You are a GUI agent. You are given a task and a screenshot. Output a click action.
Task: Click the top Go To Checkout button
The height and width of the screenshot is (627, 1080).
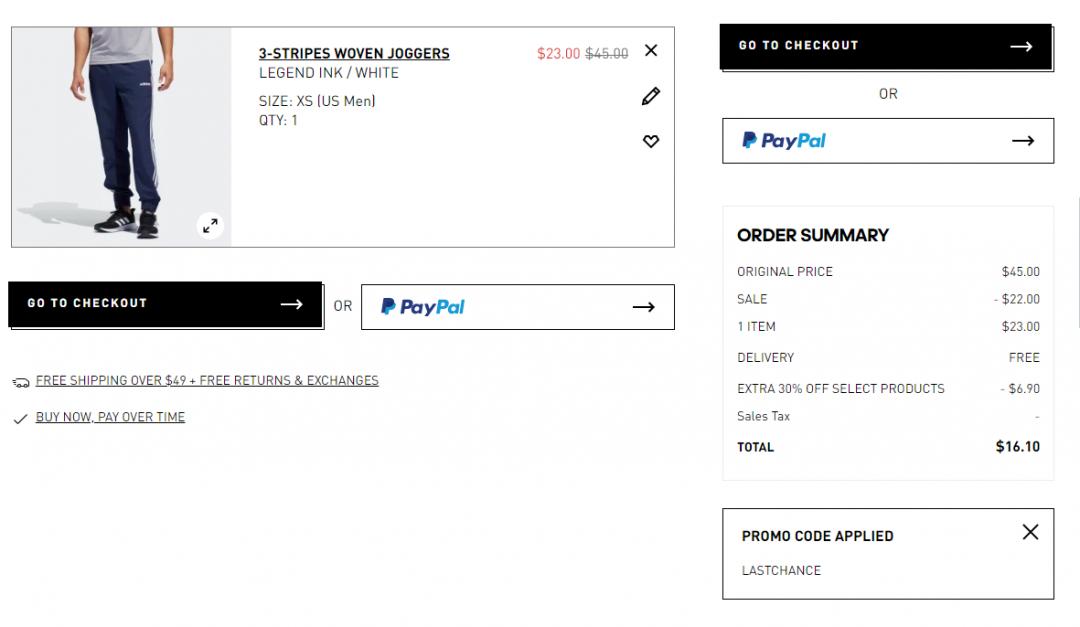(885, 46)
